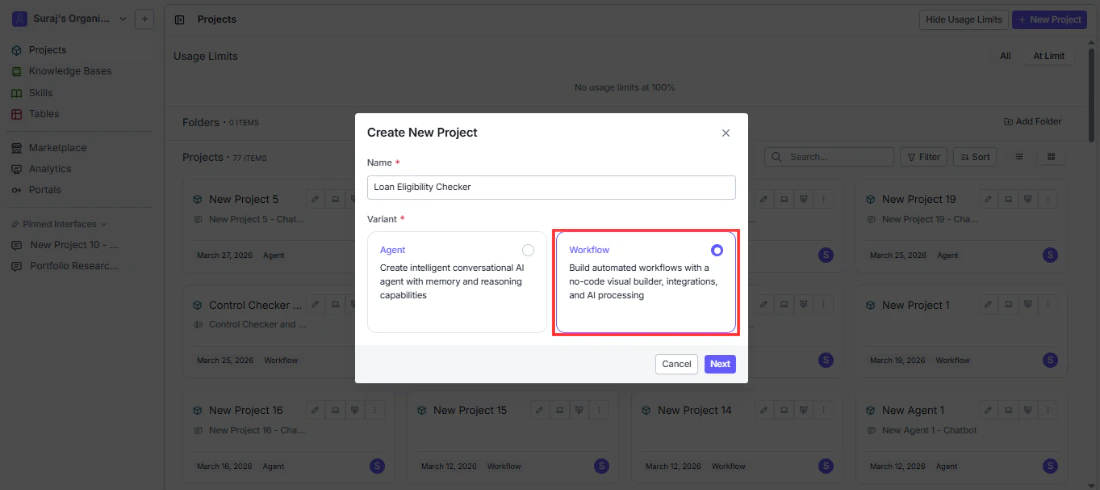Click presentation icon on New Project 16
1100x490 pixels.
(355, 410)
